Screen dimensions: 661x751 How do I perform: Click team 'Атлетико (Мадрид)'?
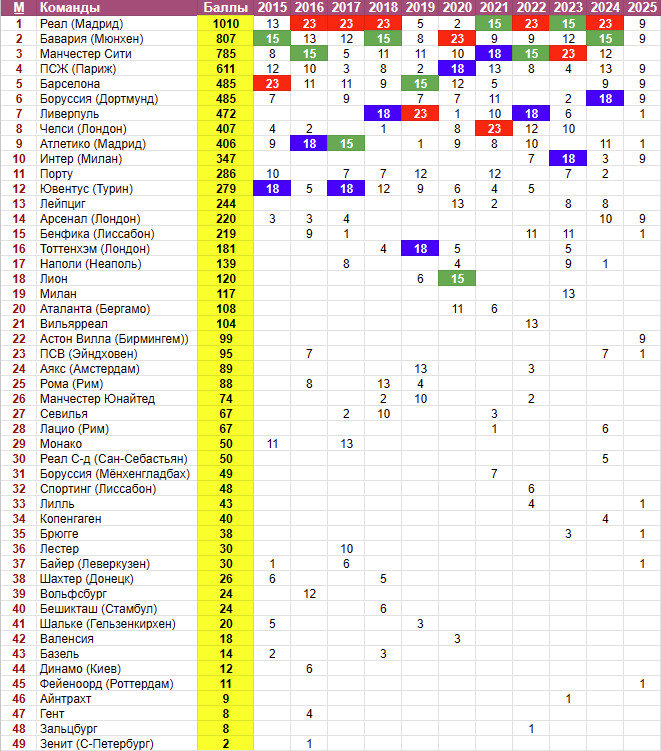coord(93,144)
